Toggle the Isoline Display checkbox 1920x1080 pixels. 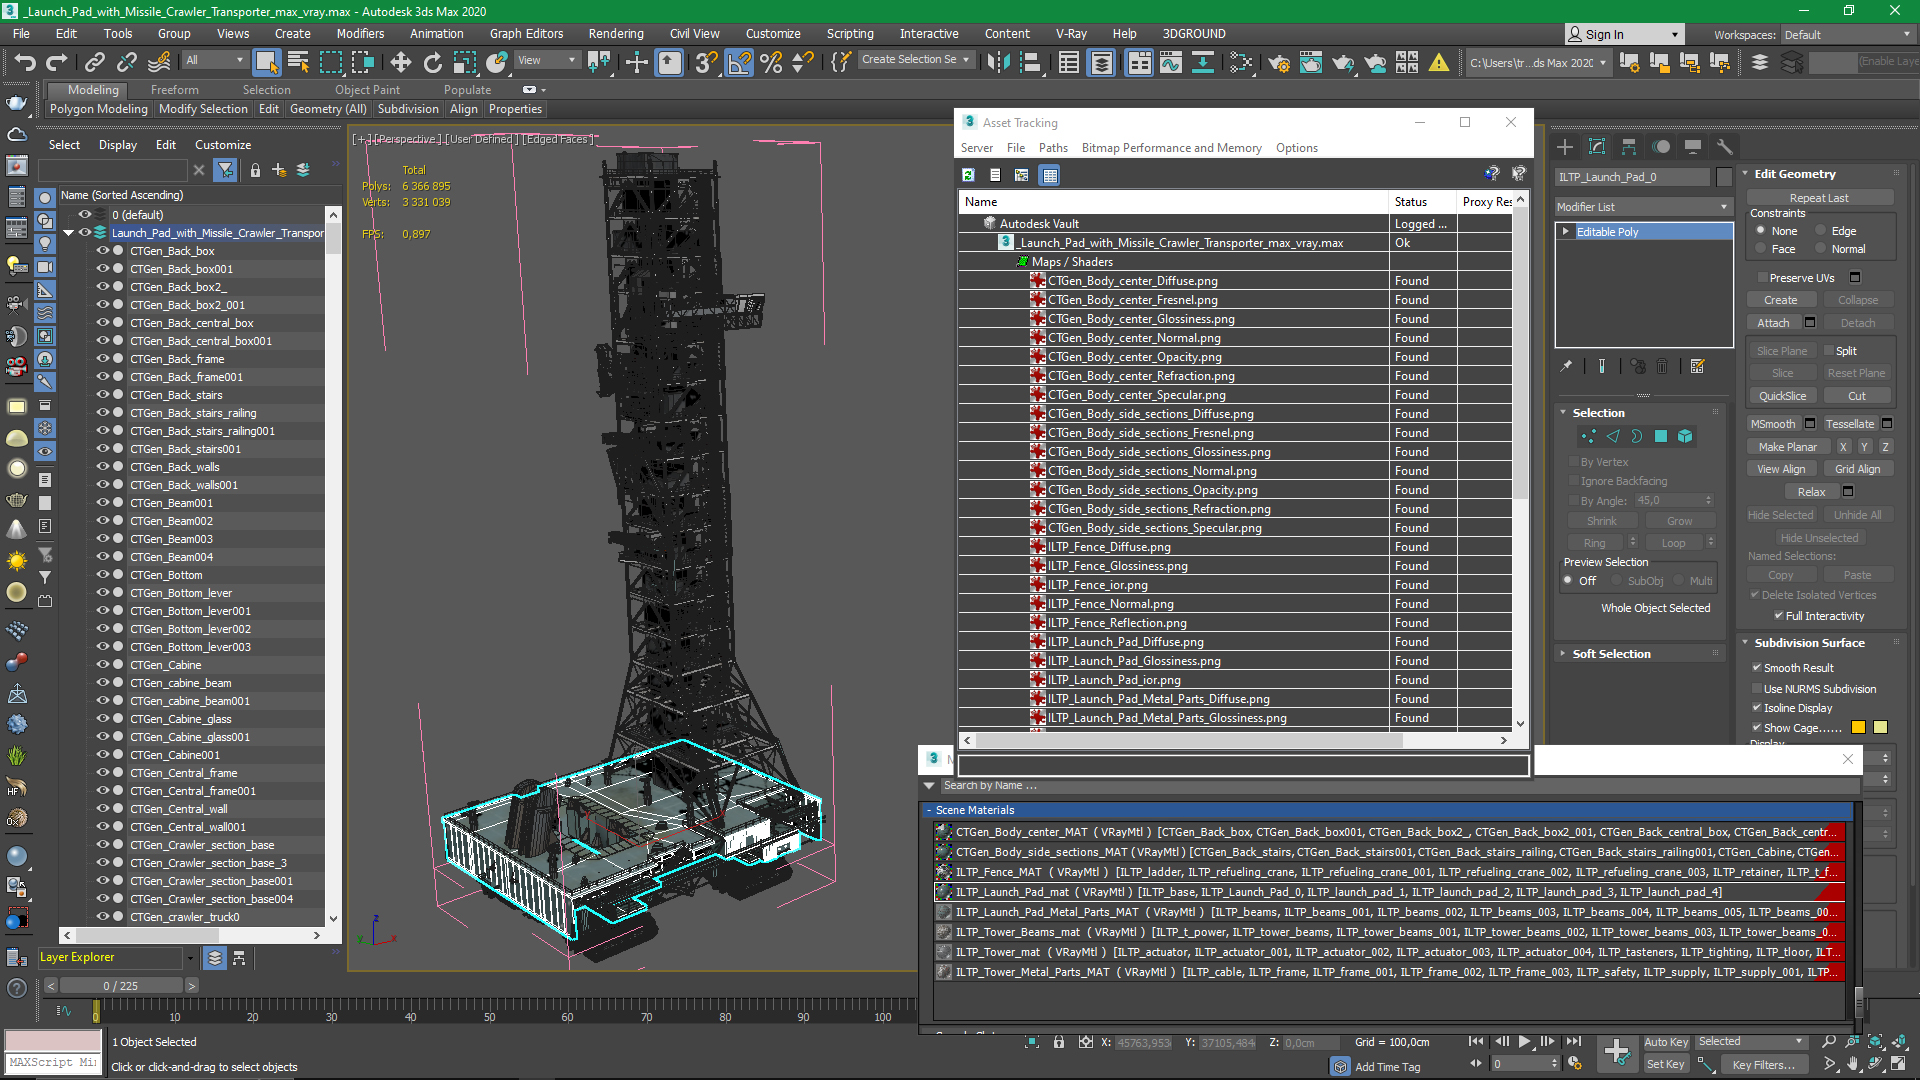coord(1757,708)
